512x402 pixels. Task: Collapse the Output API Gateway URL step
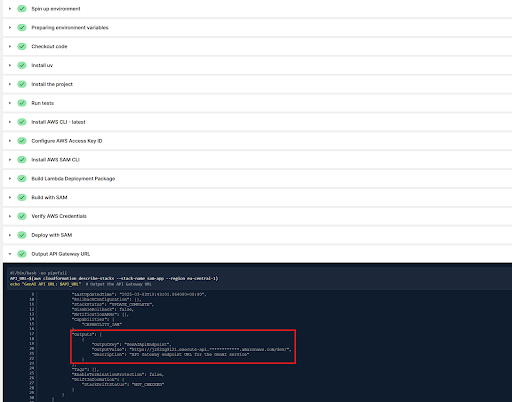[x=10, y=254]
